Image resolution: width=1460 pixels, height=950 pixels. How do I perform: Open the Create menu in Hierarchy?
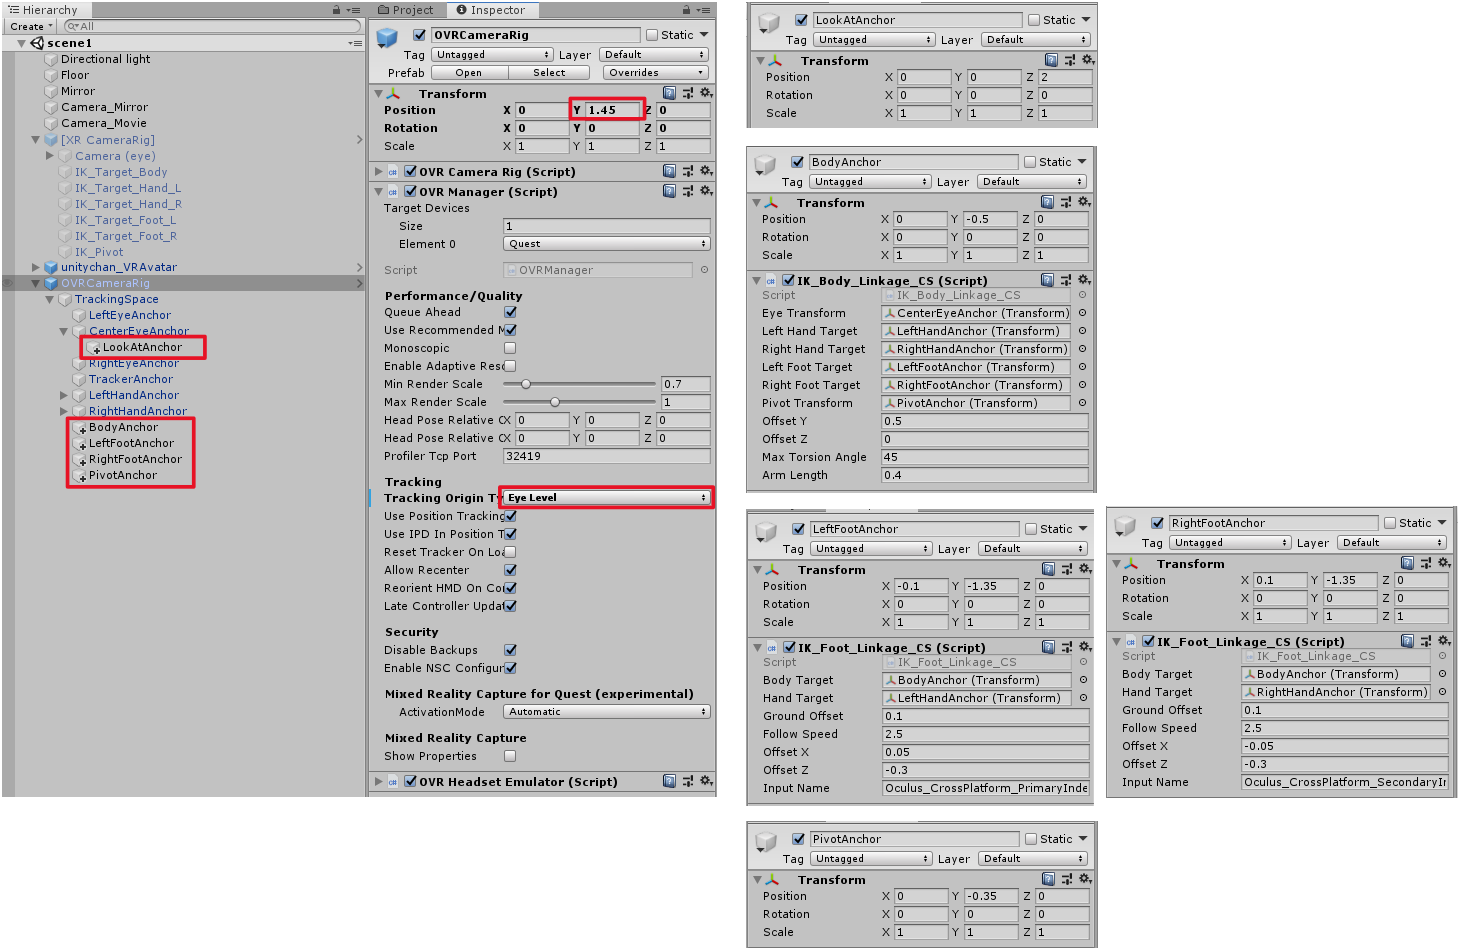coord(29,26)
